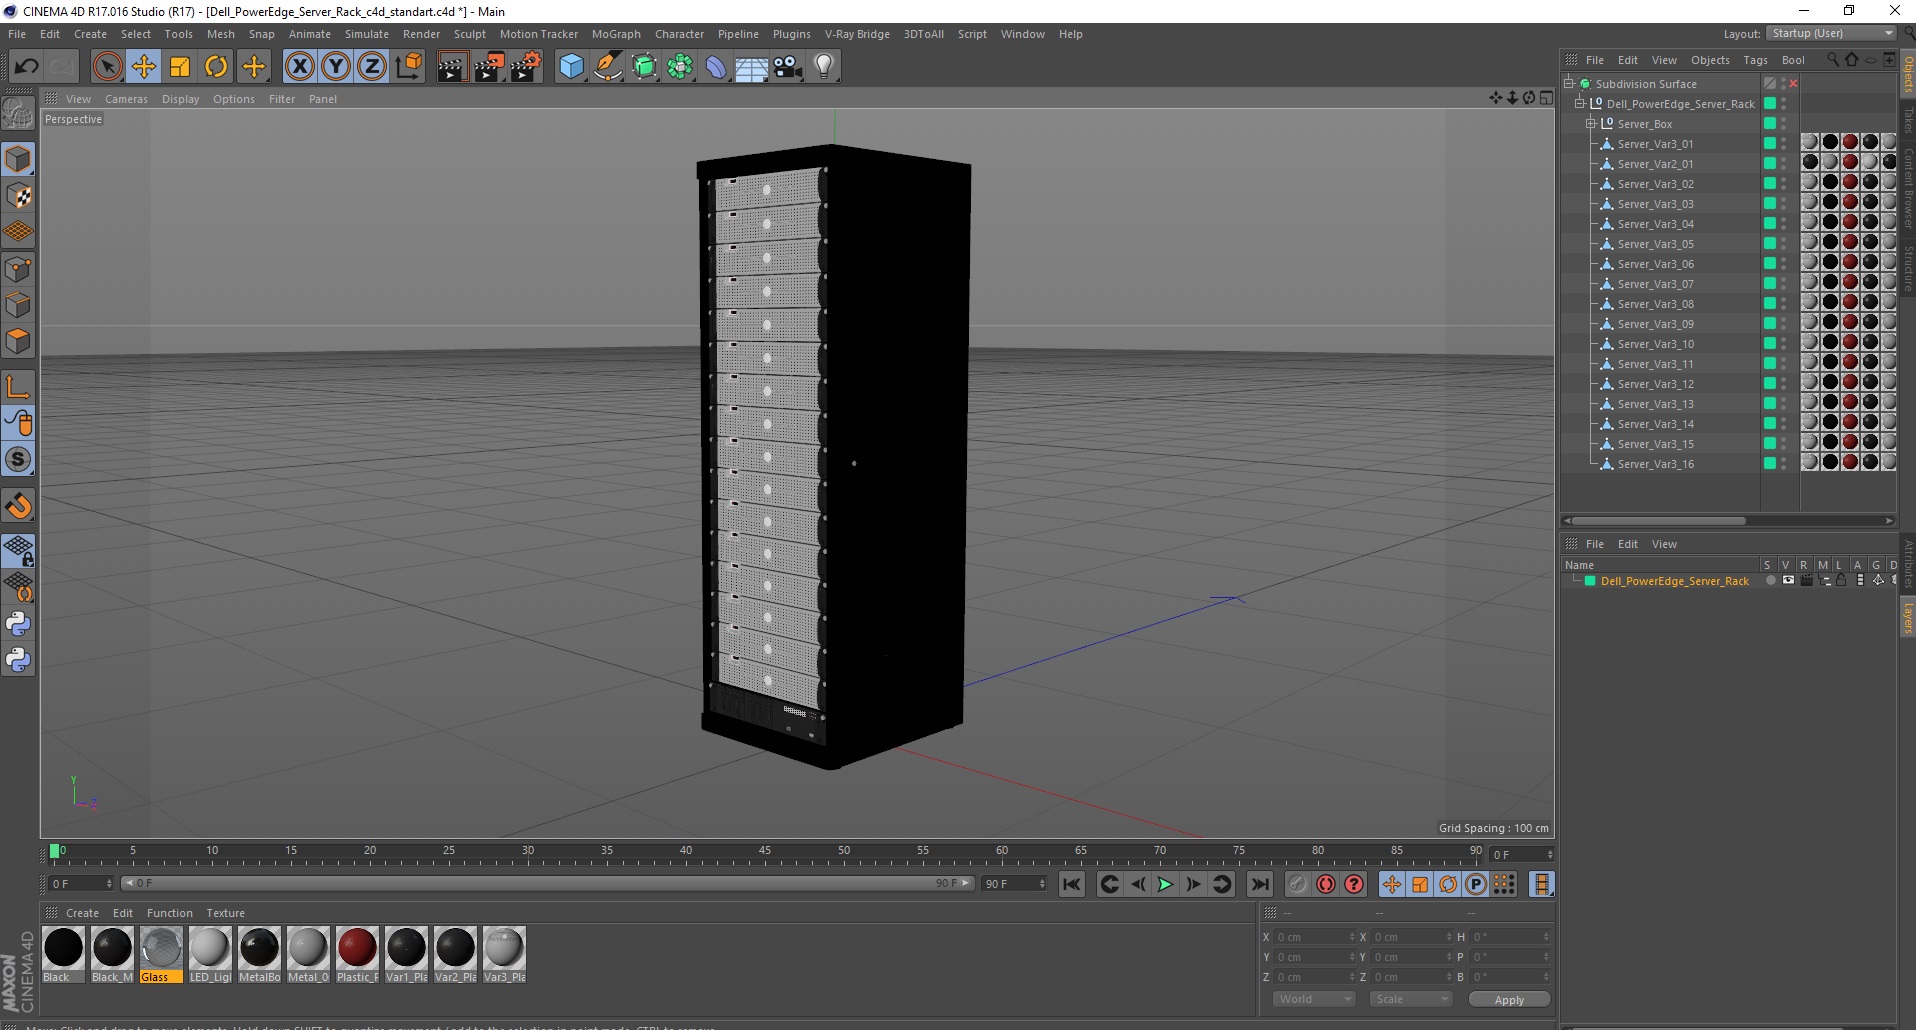
Task: Open the deformer objects icon
Action: [716, 67]
